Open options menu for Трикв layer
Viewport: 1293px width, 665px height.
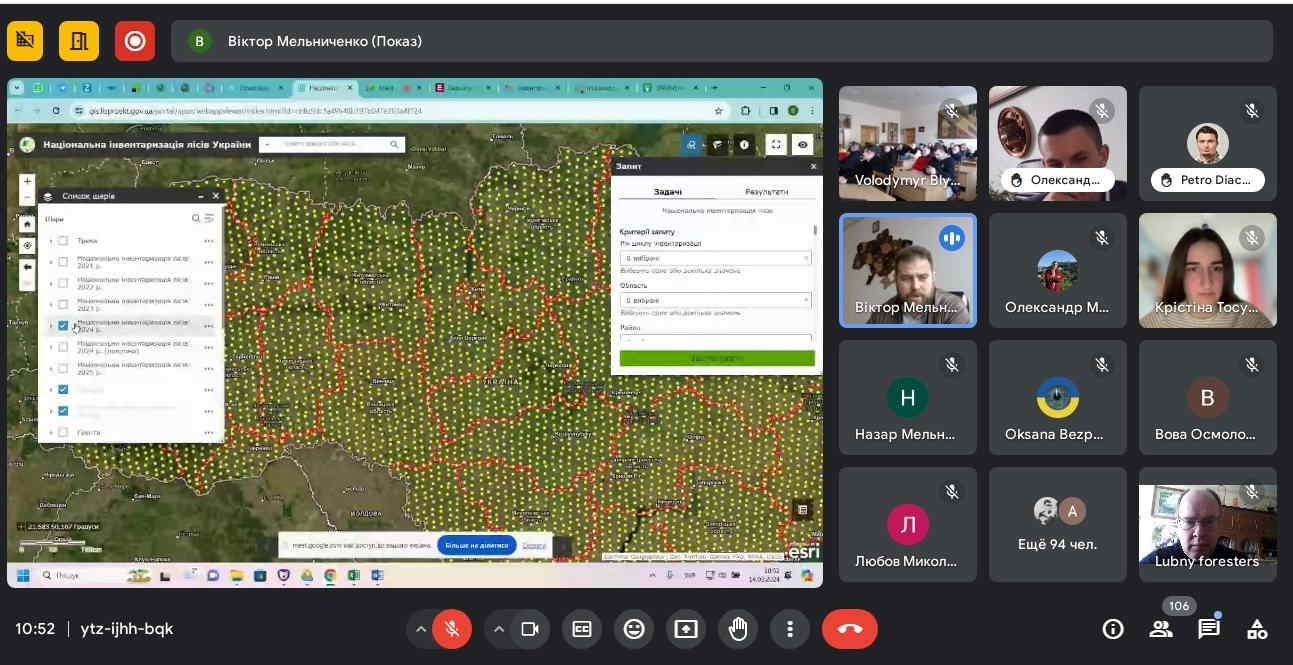pos(209,241)
